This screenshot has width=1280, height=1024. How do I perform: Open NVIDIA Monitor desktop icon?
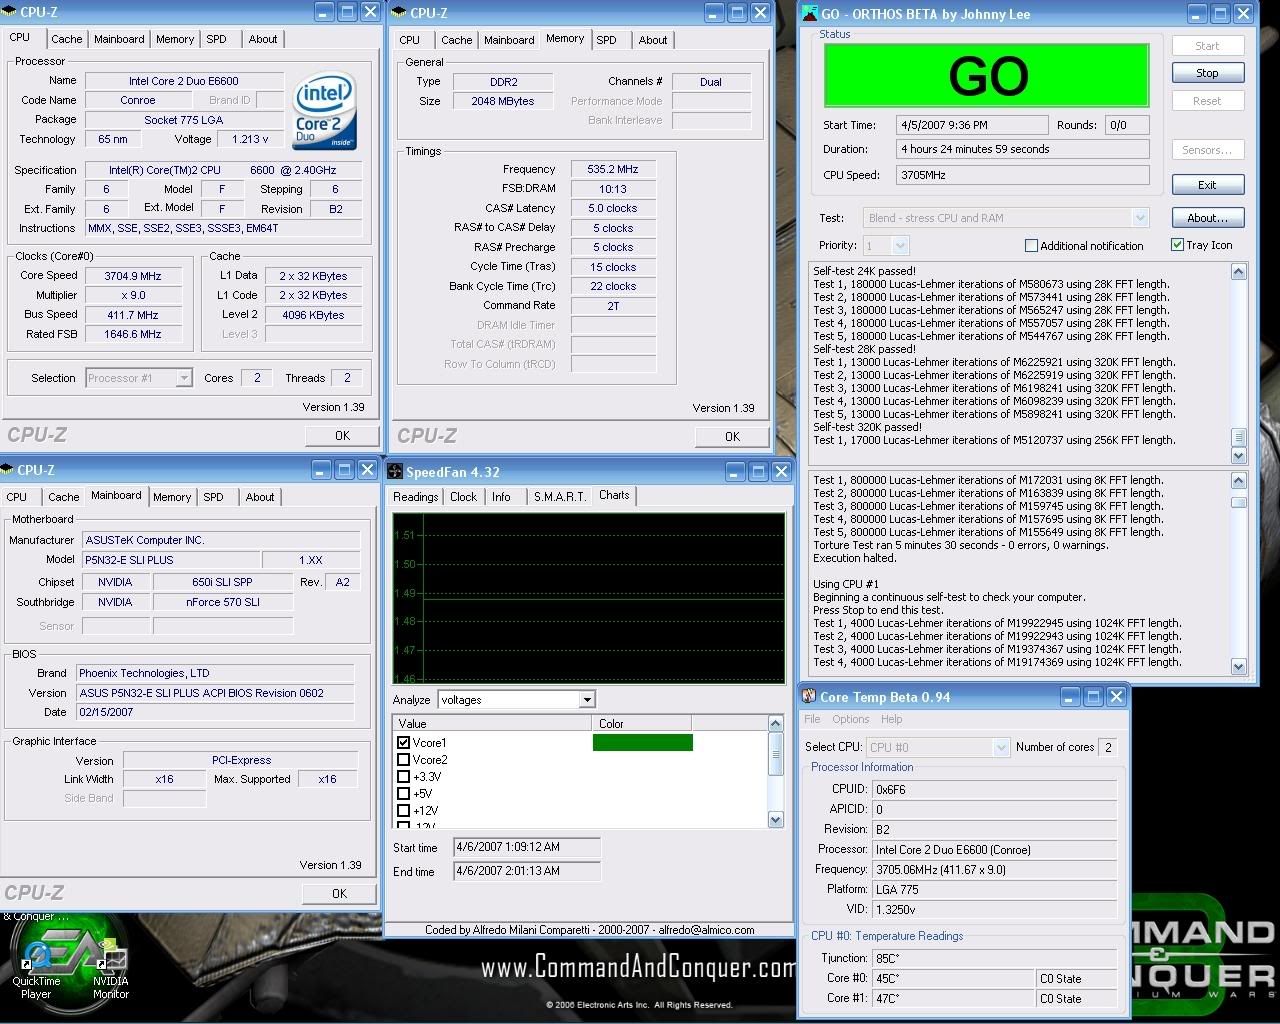tap(110, 968)
